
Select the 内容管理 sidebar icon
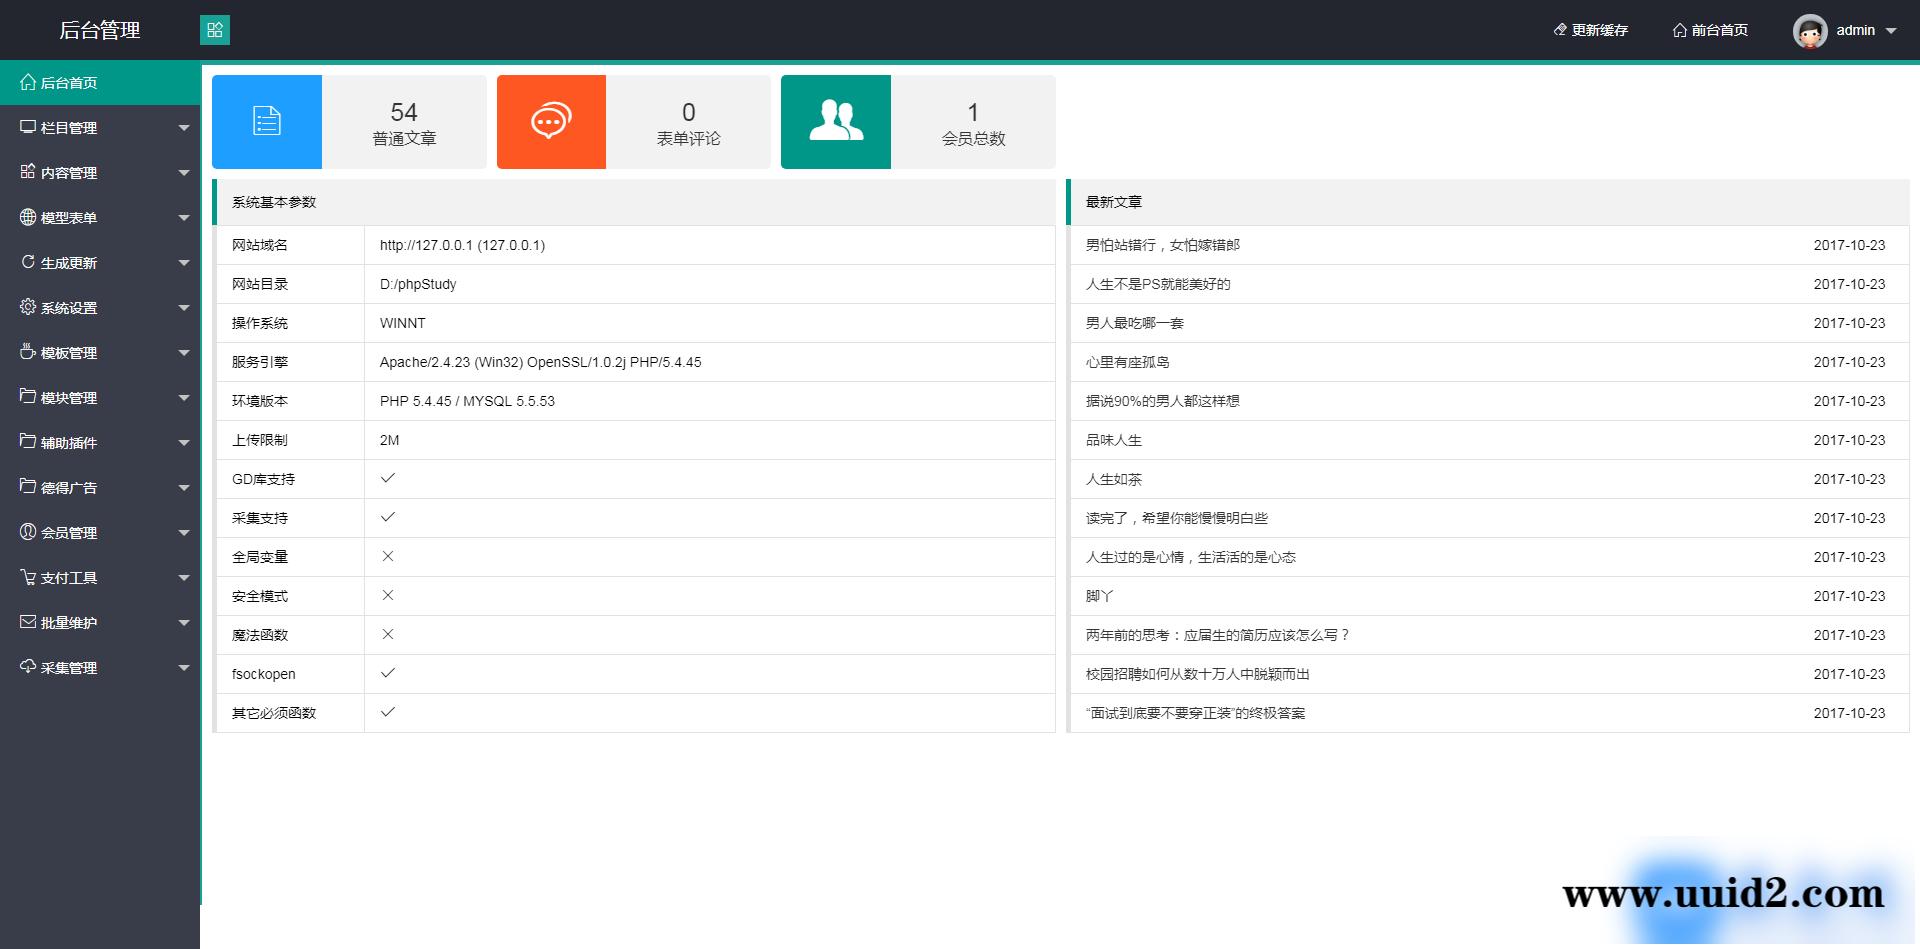pyautogui.click(x=27, y=172)
